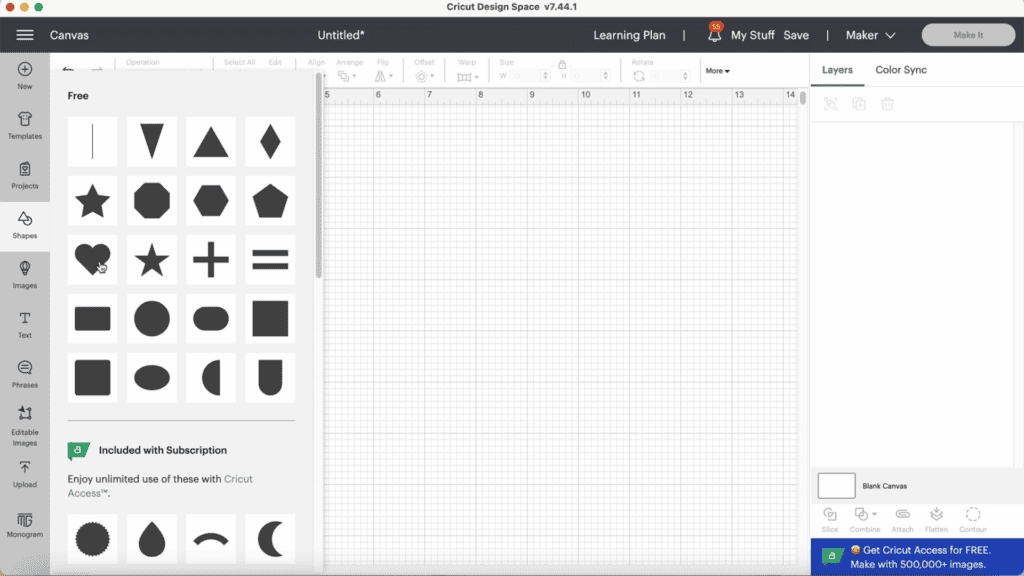
Task: Open the Projects panel
Action: (x=25, y=175)
